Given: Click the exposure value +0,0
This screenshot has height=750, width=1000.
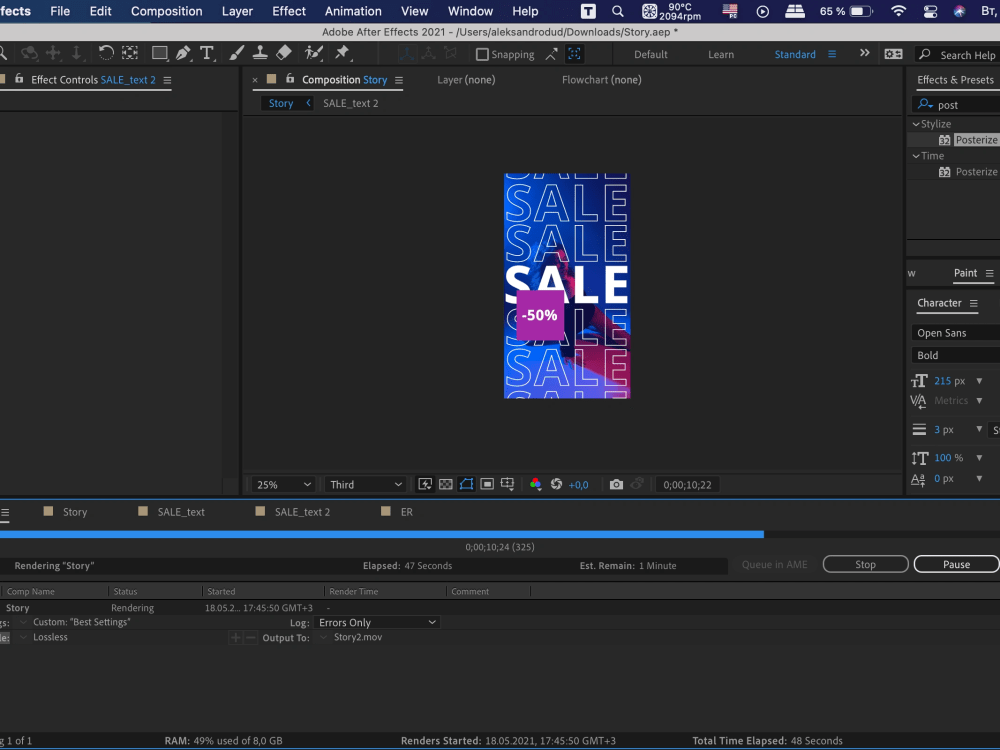Looking at the screenshot, I should point(578,485).
